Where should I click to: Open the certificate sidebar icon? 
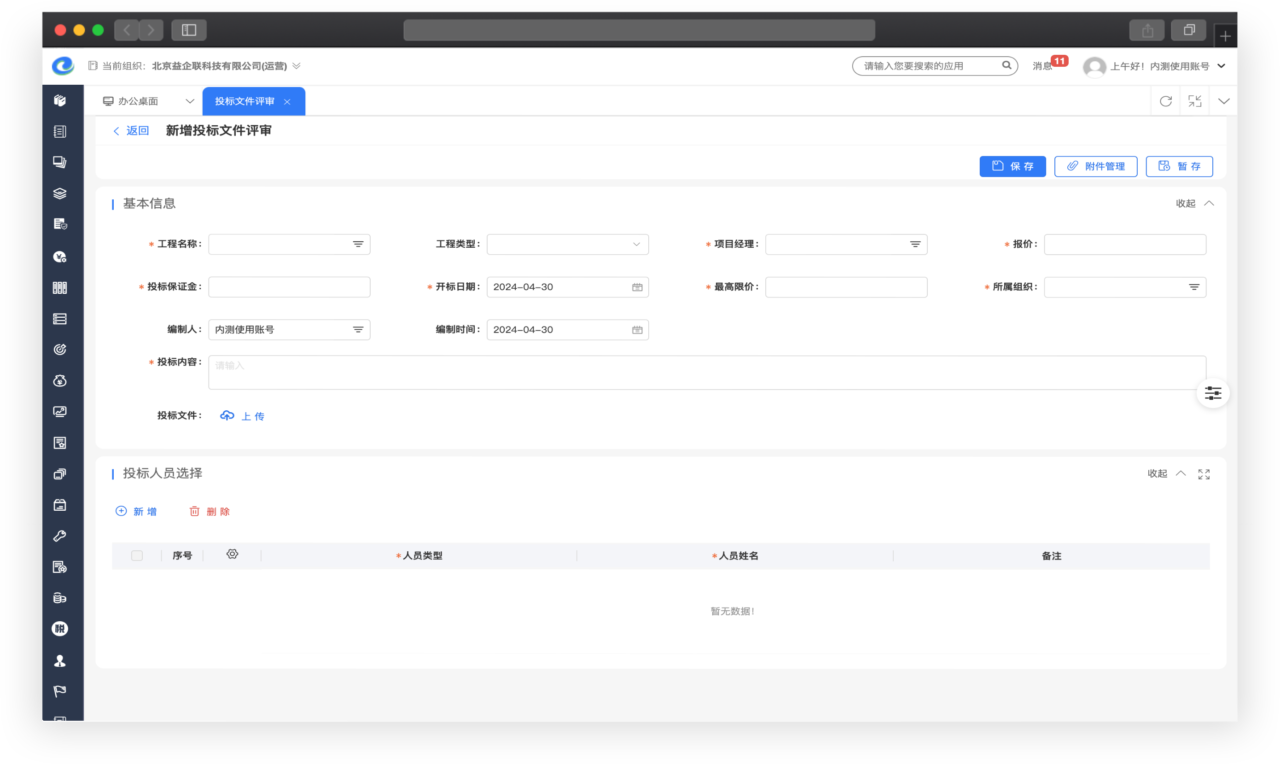point(60,442)
